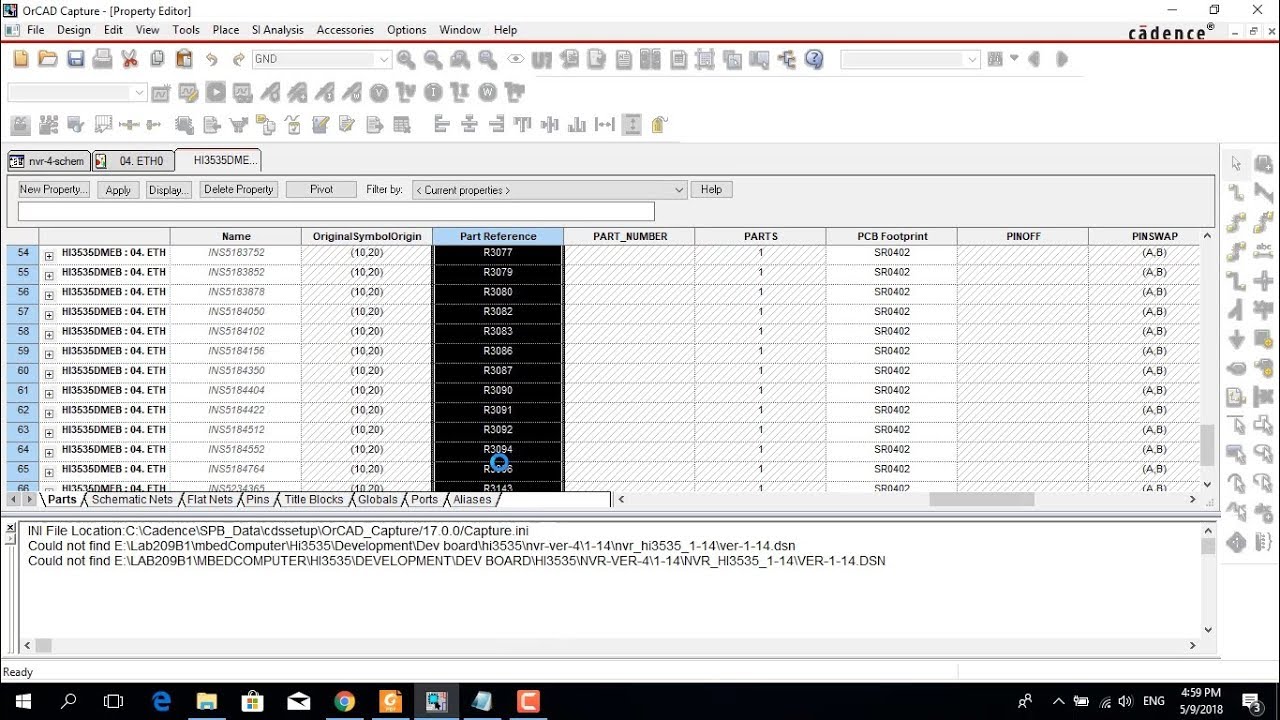
Task: Click the blue Help question mark icon
Action: click(x=814, y=60)
